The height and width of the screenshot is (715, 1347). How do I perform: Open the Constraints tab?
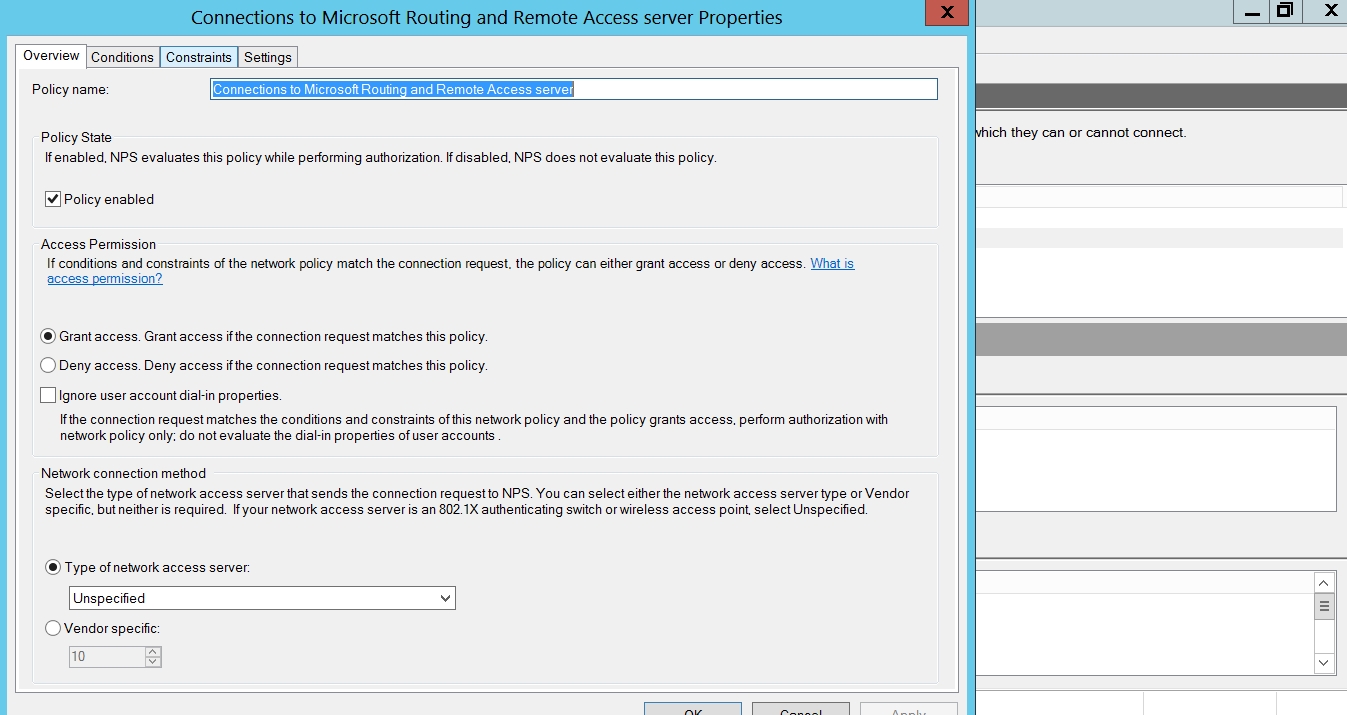coord(199,57)
